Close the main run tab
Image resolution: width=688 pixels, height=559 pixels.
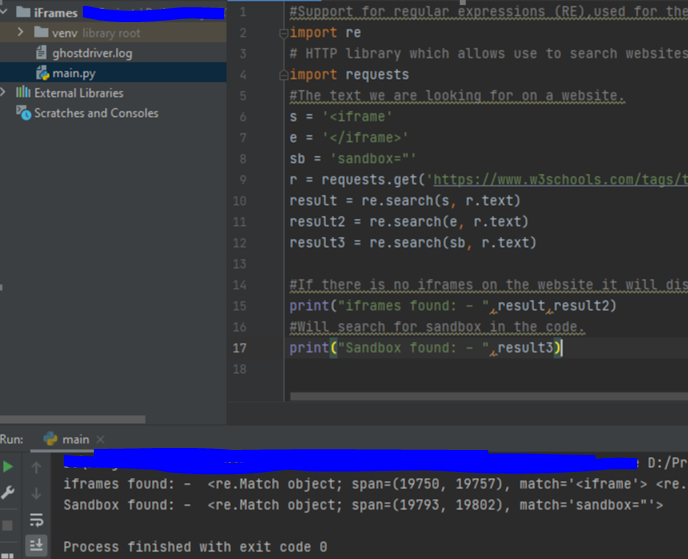click(100, 439)
